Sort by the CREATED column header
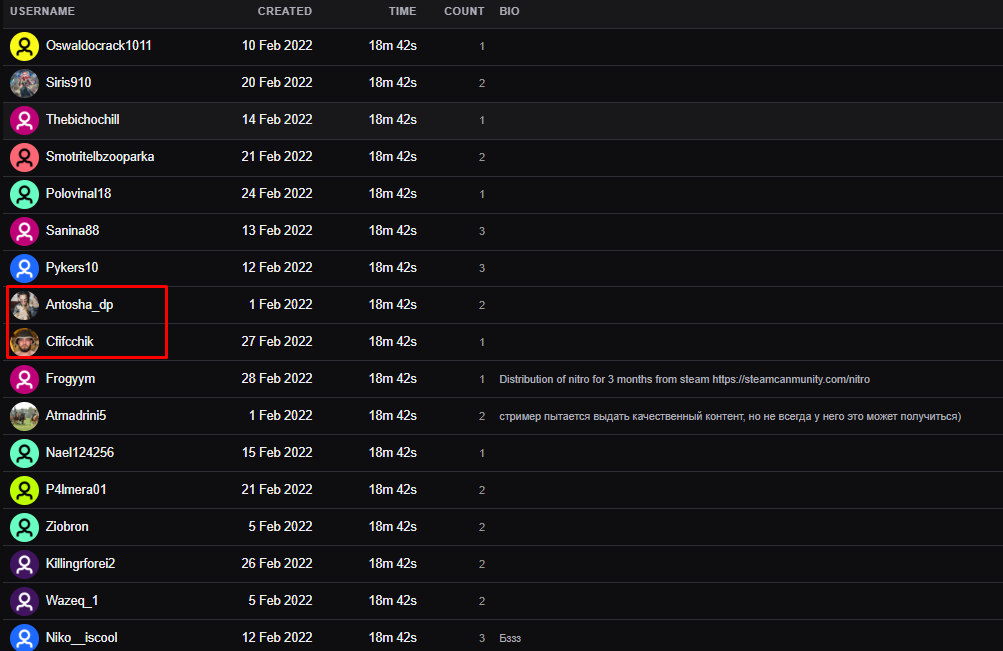 (284, 11)
